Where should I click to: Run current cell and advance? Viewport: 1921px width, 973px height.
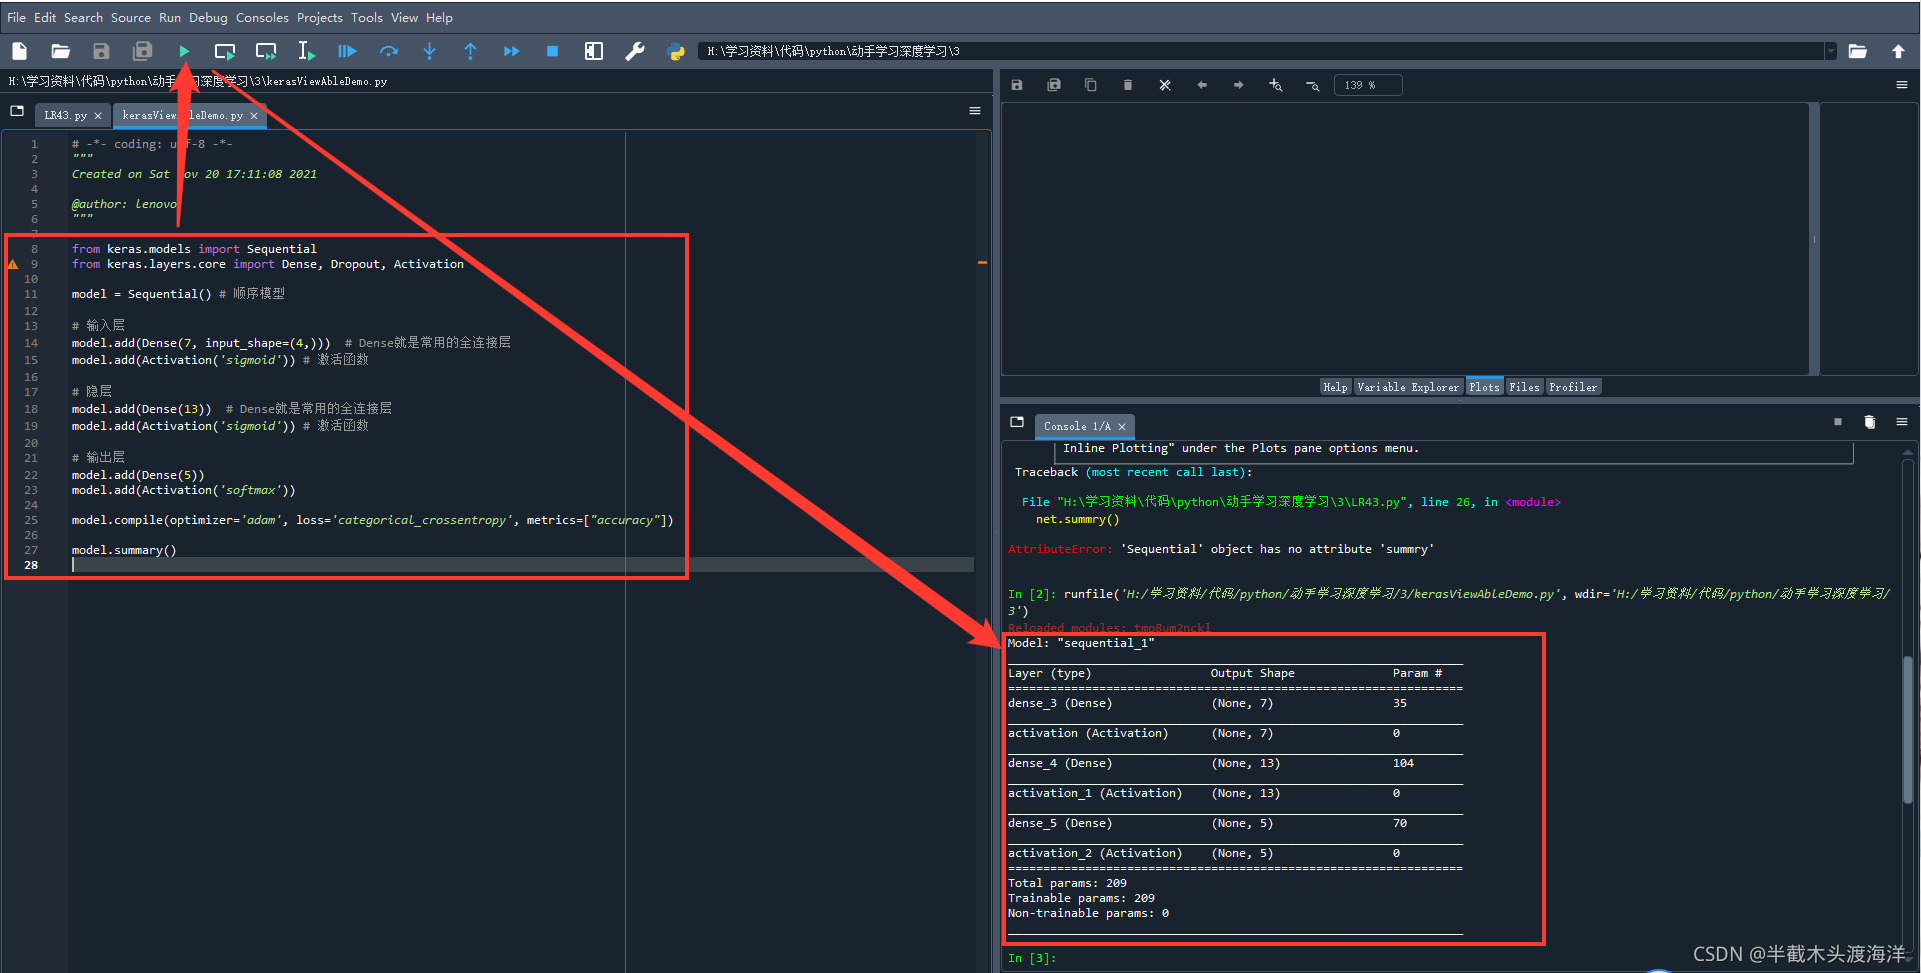point(266,51)
